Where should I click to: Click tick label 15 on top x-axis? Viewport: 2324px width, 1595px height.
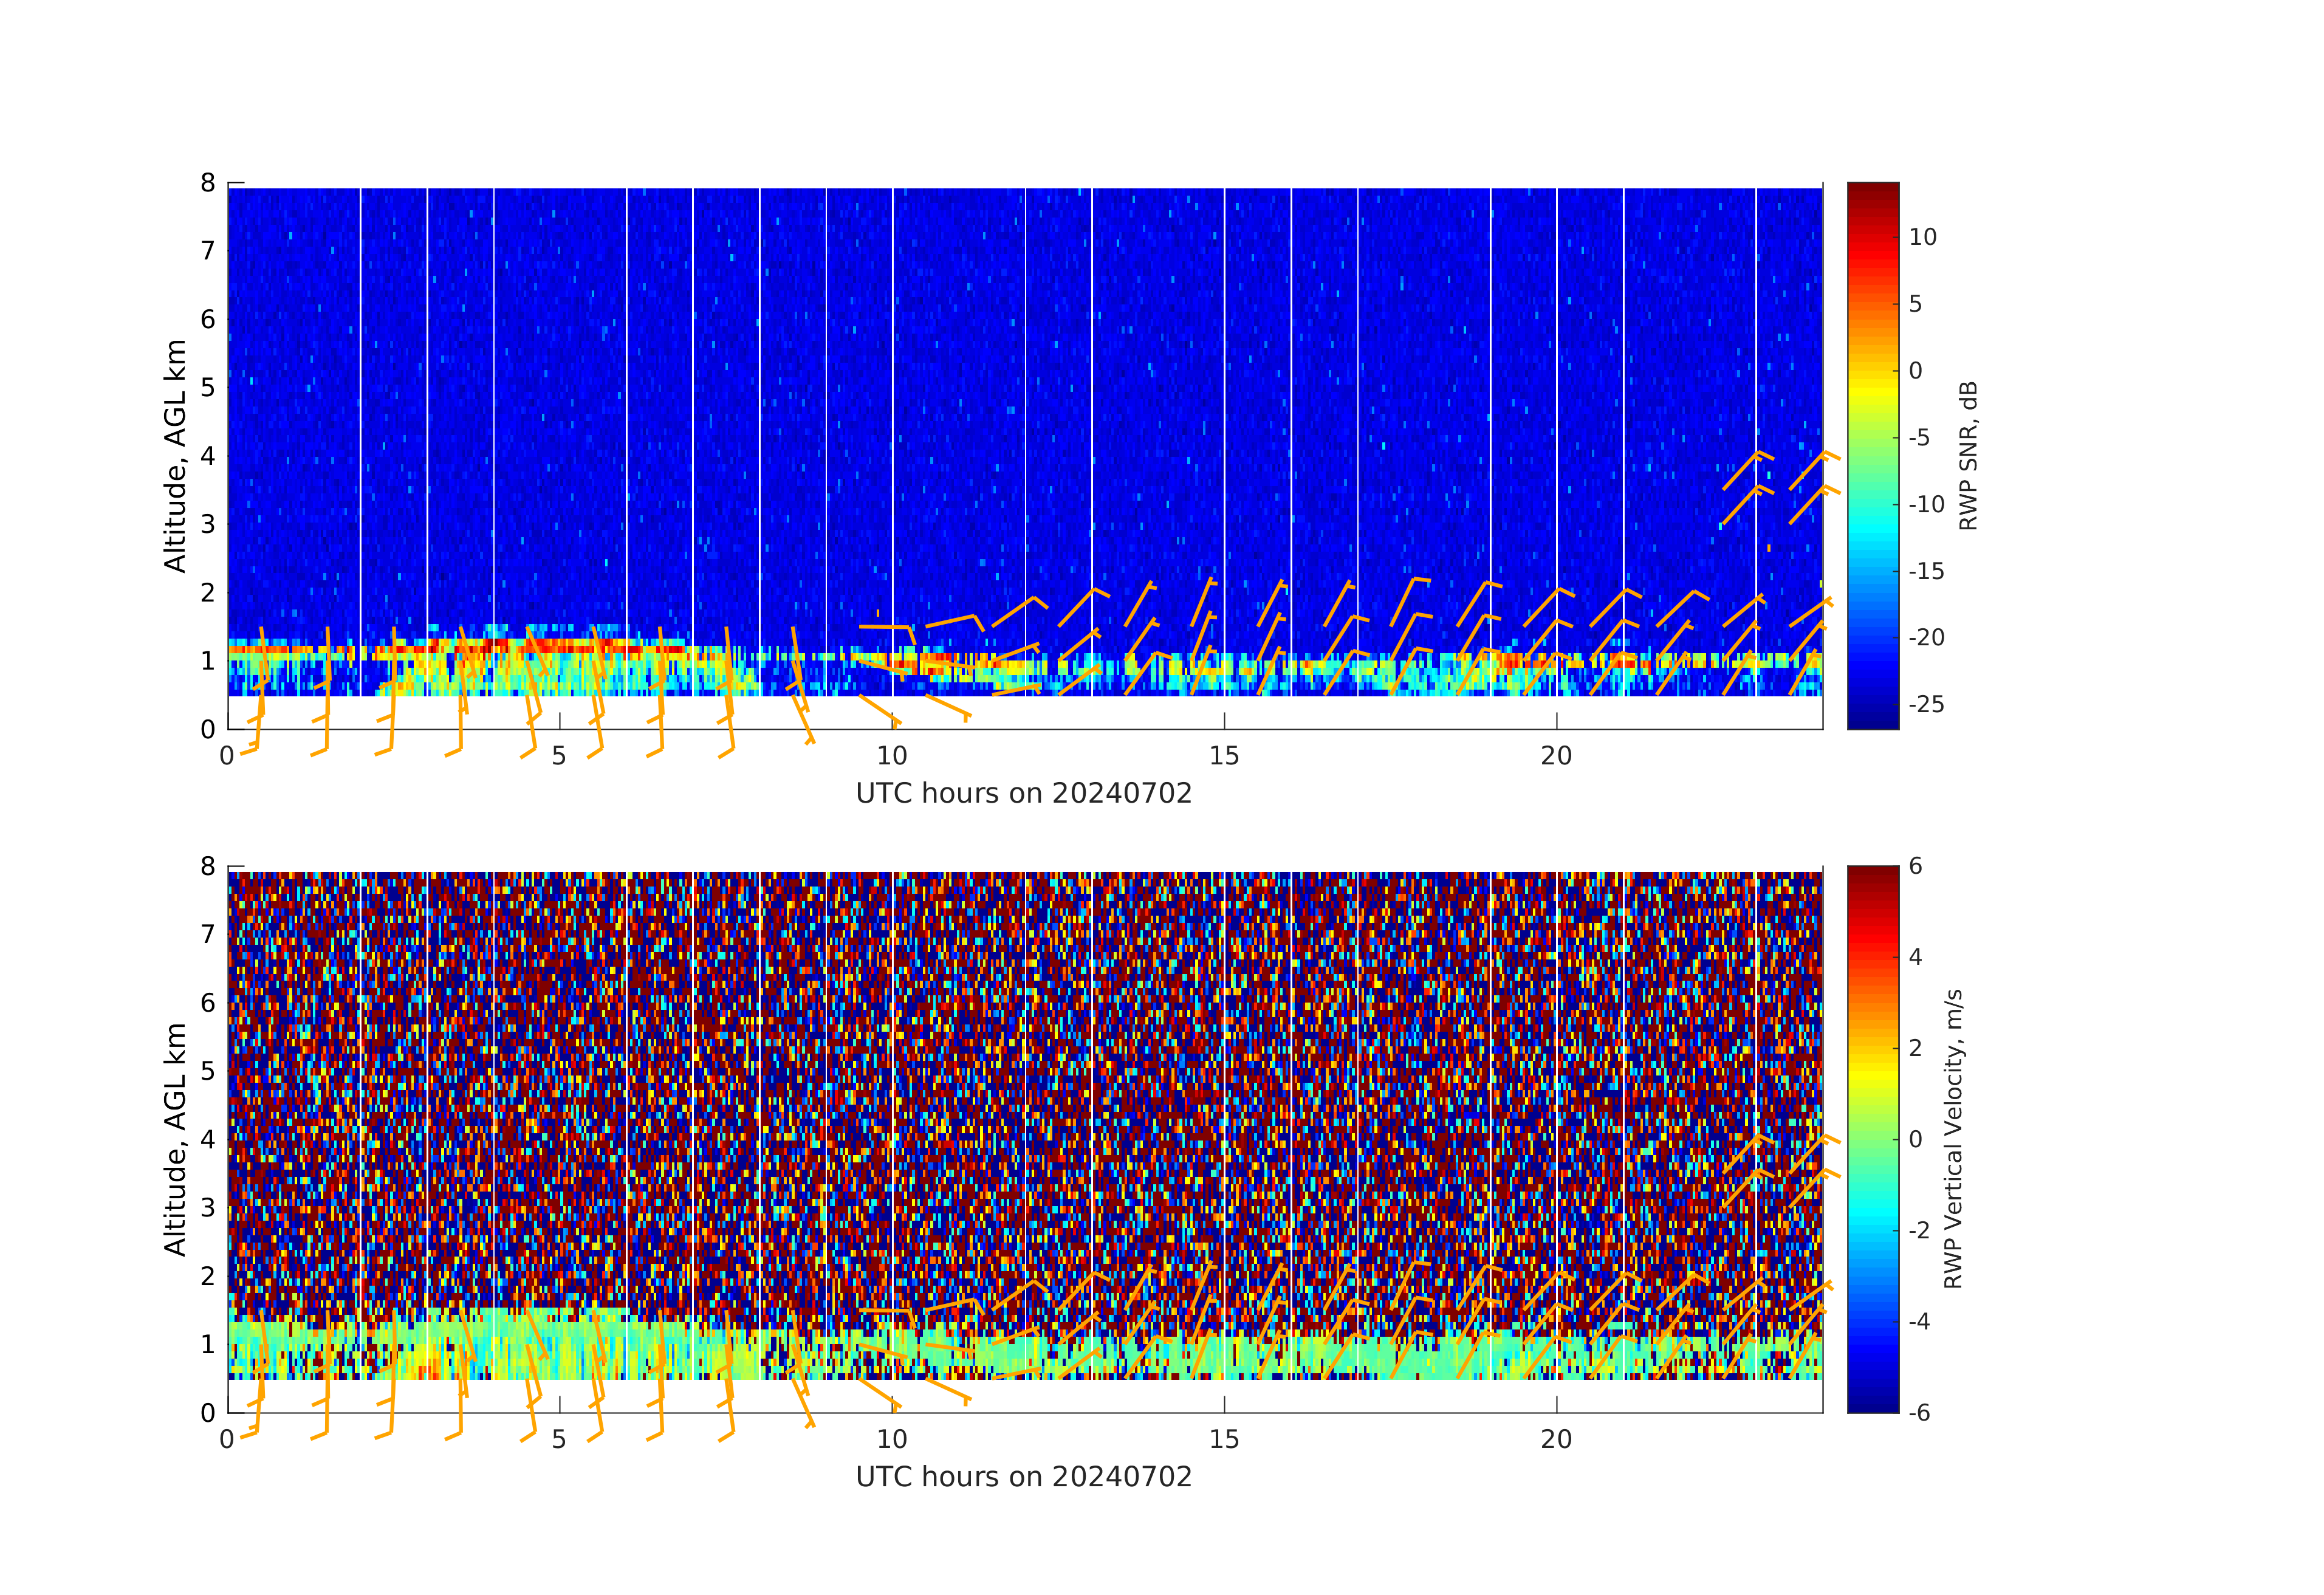click(x=1224, y=756)
